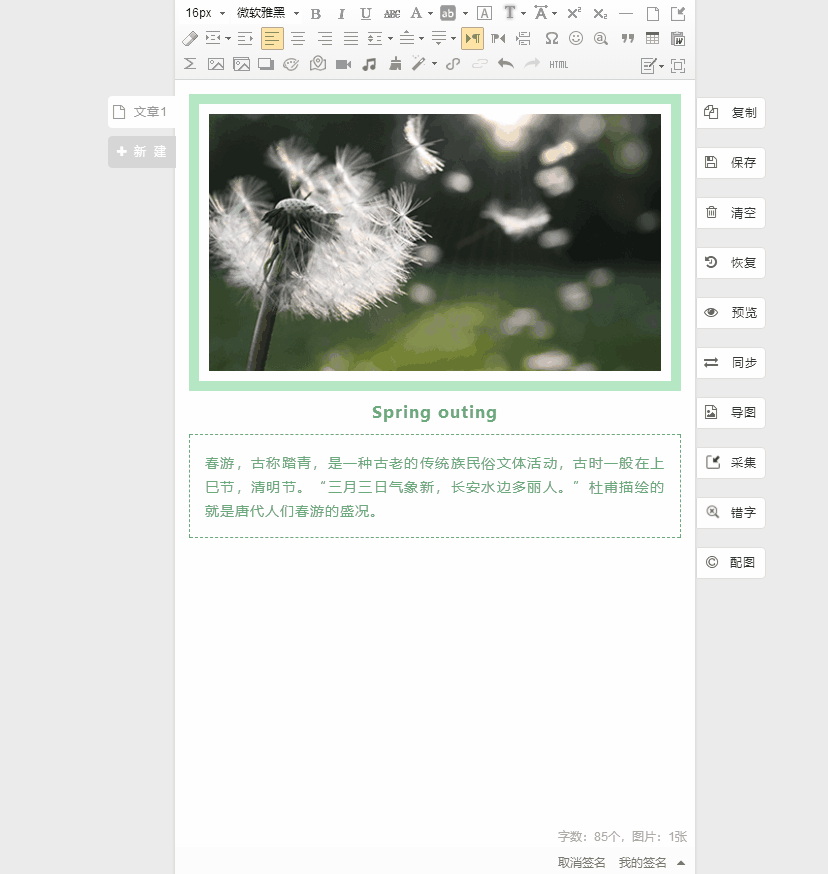
Task: Preview the article using 预览
Action: coord(731,312)
